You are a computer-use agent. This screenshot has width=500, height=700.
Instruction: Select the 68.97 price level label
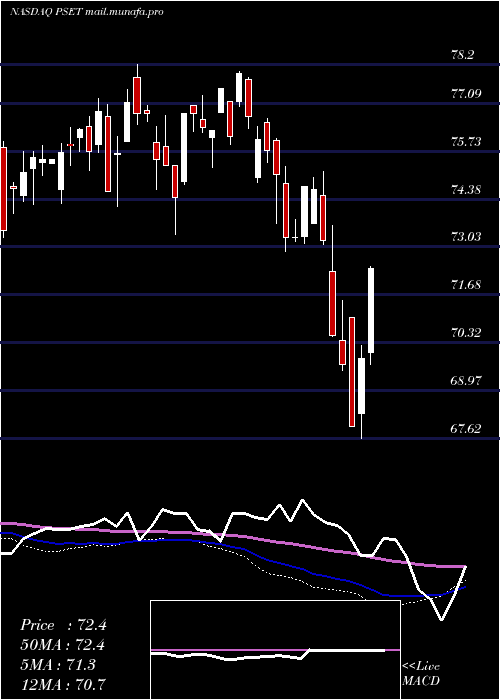tap(467, 381)
